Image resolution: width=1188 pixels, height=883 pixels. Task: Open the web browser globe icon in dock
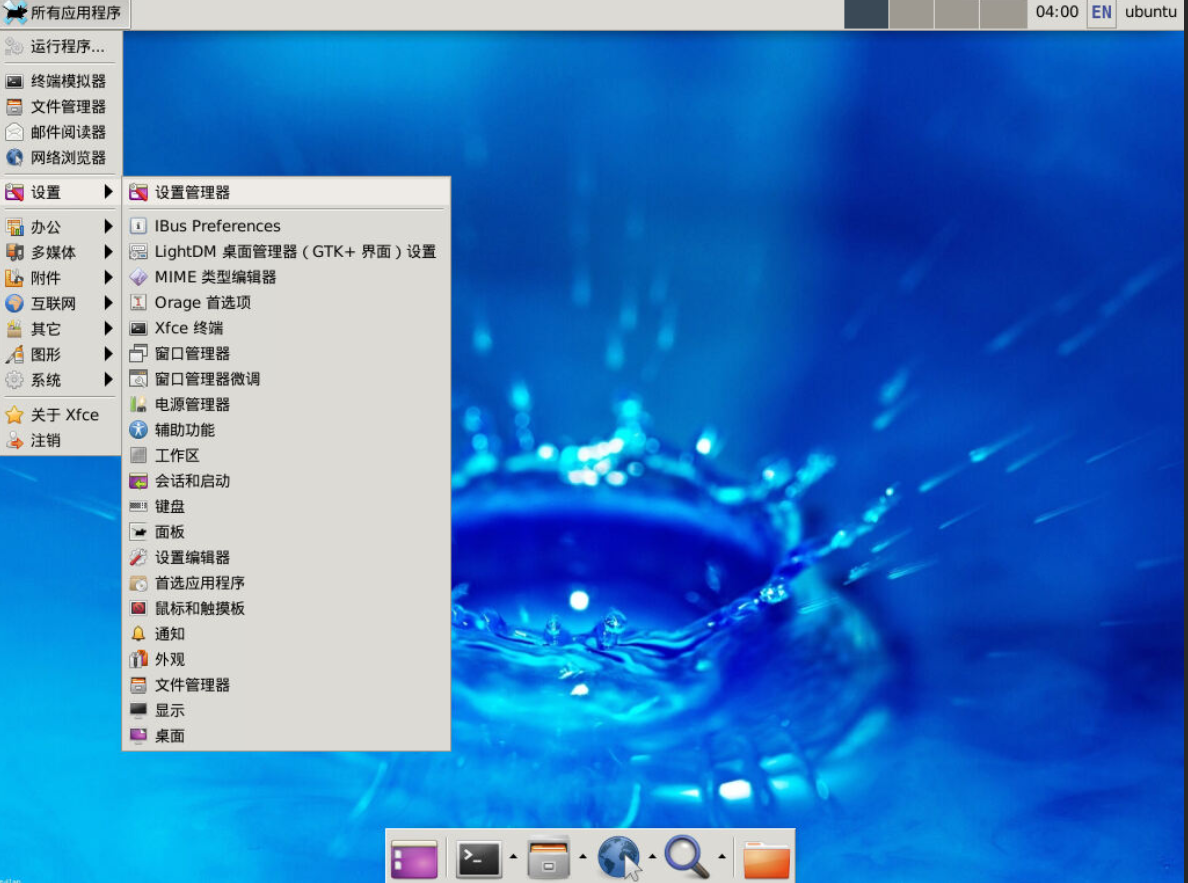point(619,858)
